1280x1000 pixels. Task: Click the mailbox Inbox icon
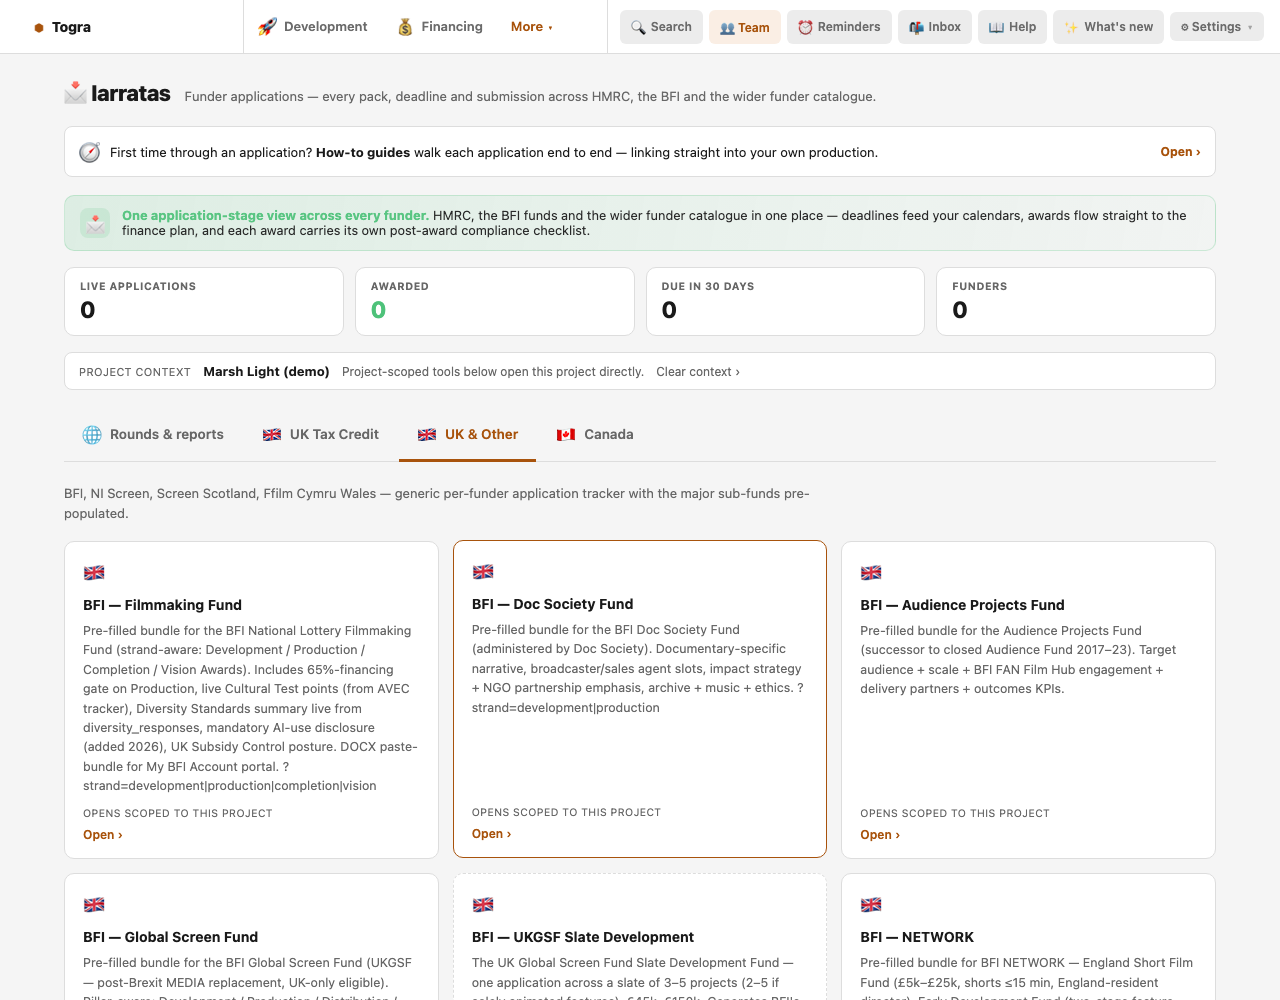tap(916, 27)
